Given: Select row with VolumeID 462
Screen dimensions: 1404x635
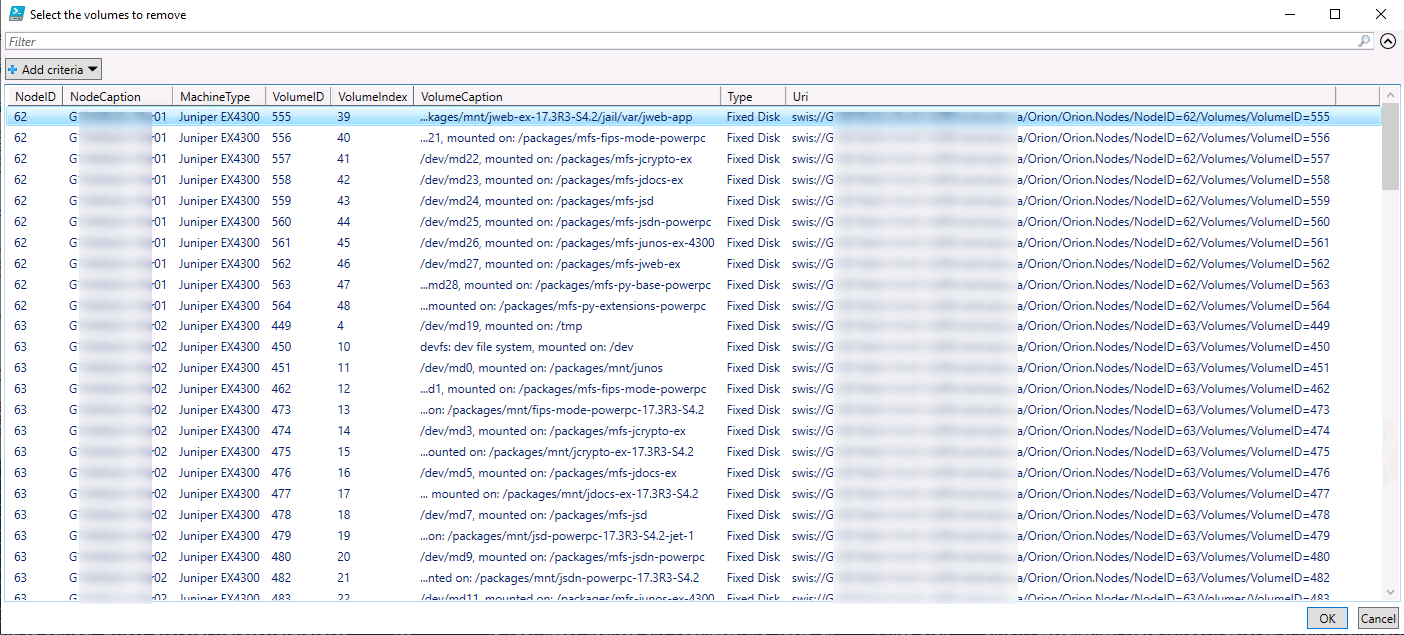Looking at the screenshot, I should coord(694,389).
